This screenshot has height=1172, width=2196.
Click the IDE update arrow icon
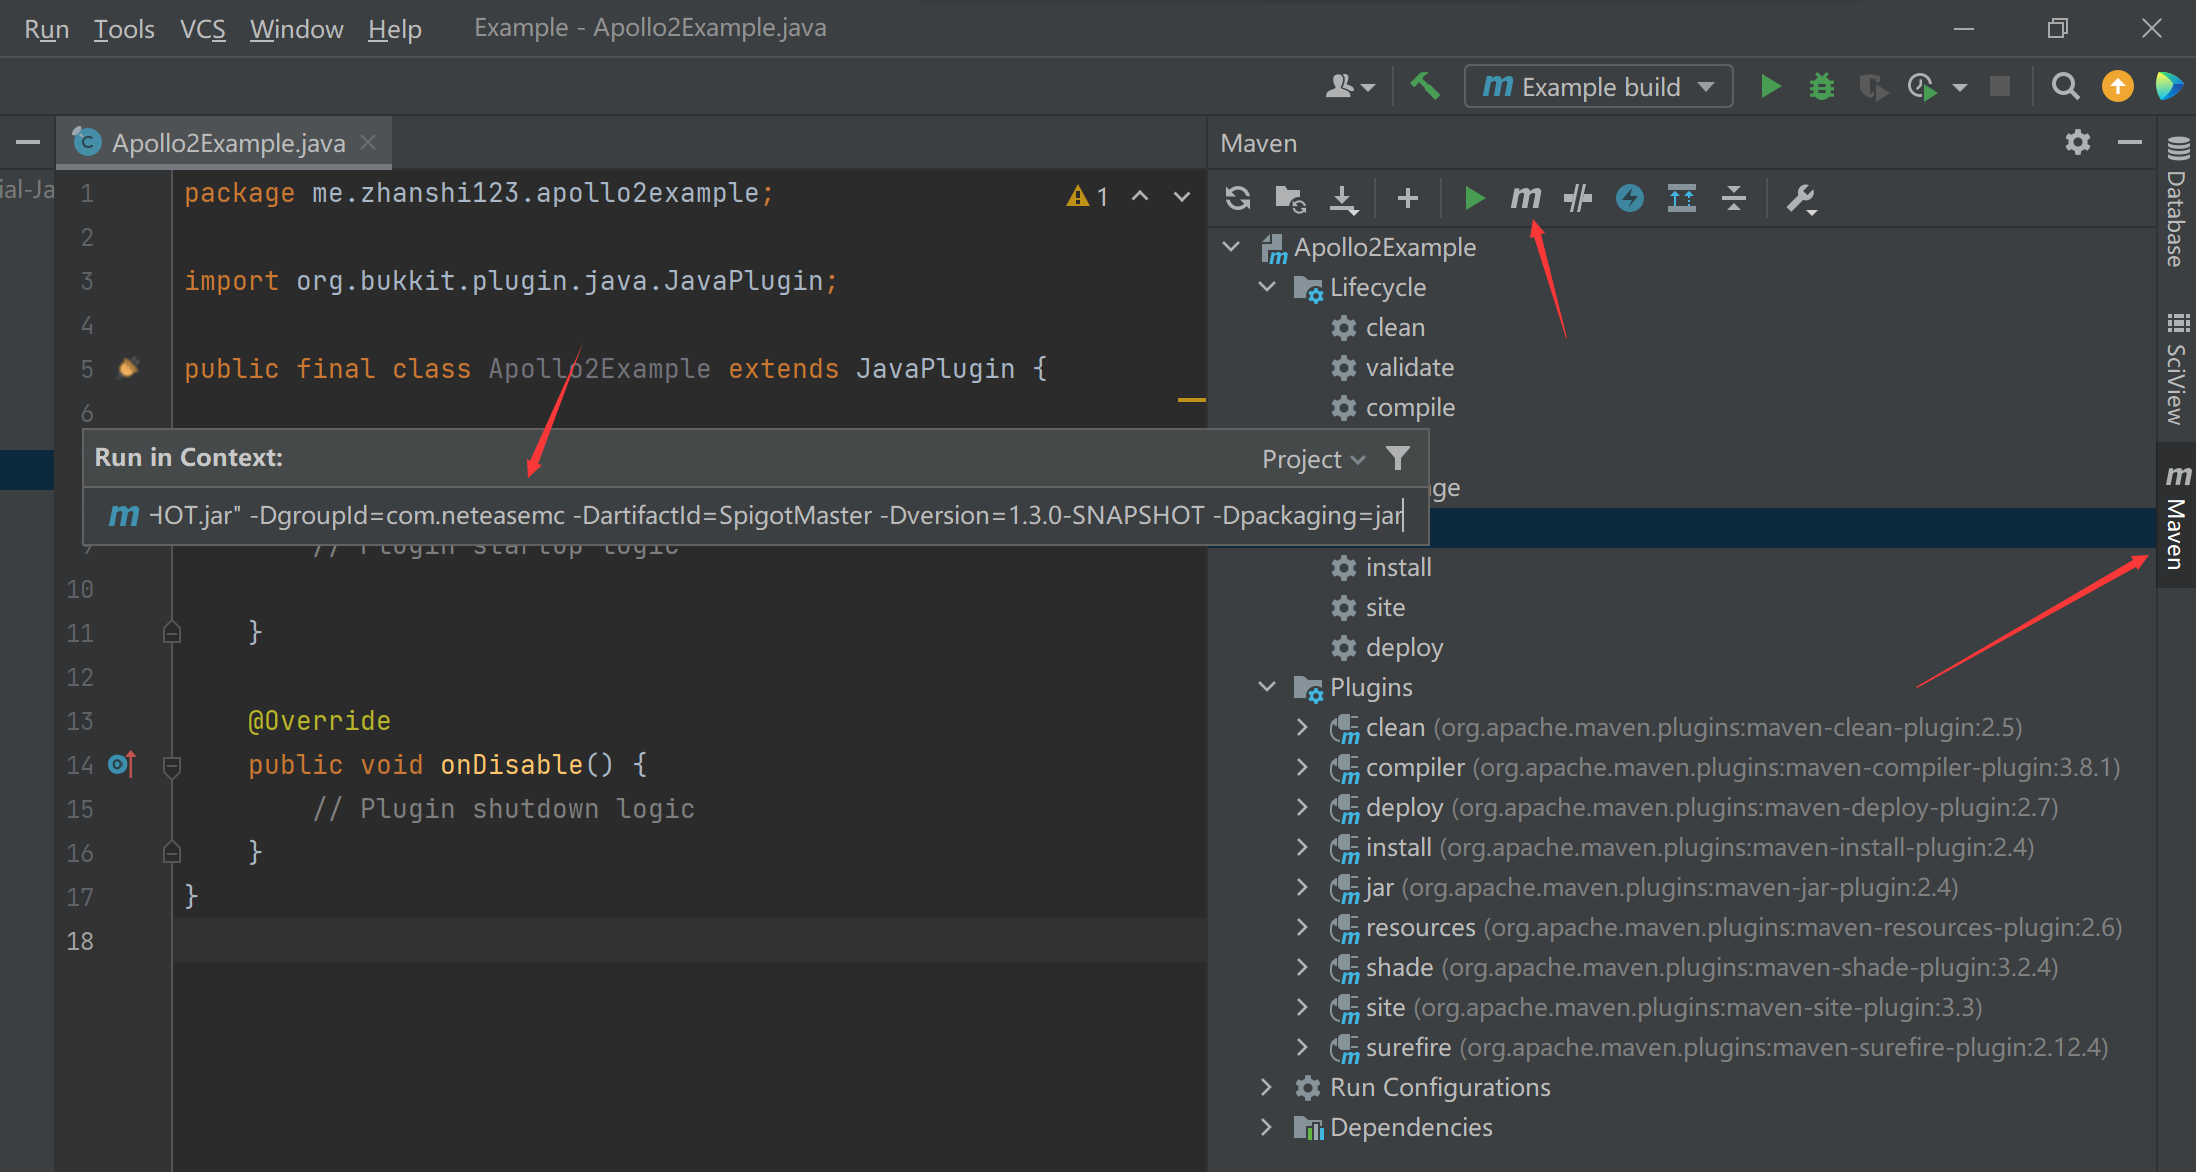[x=2117, y=86]
